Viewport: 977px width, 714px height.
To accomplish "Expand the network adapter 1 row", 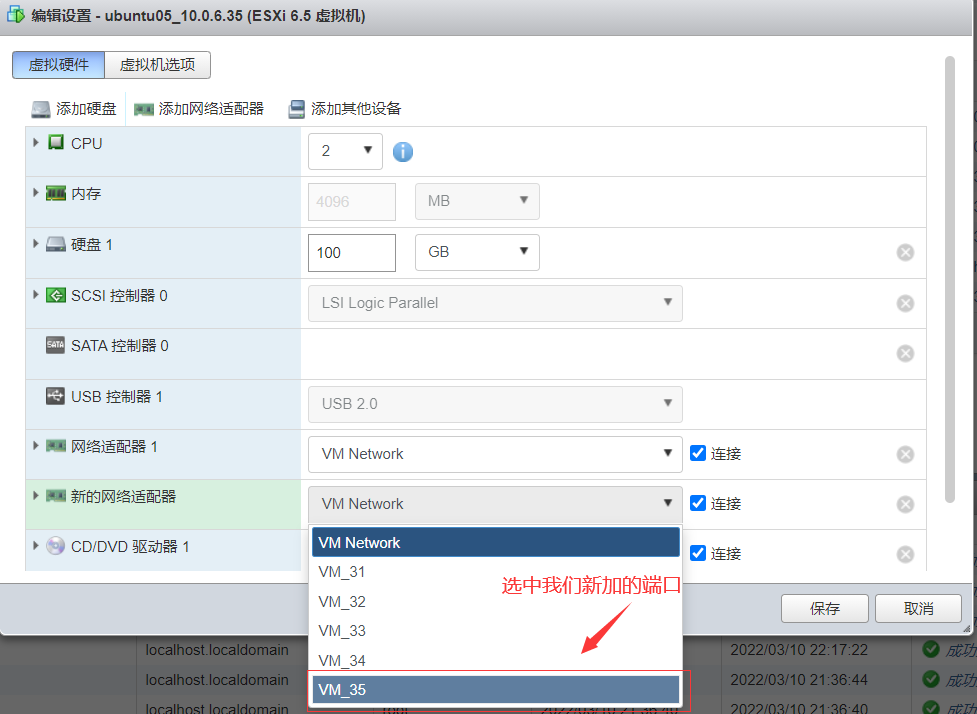I will click(36, 445).
